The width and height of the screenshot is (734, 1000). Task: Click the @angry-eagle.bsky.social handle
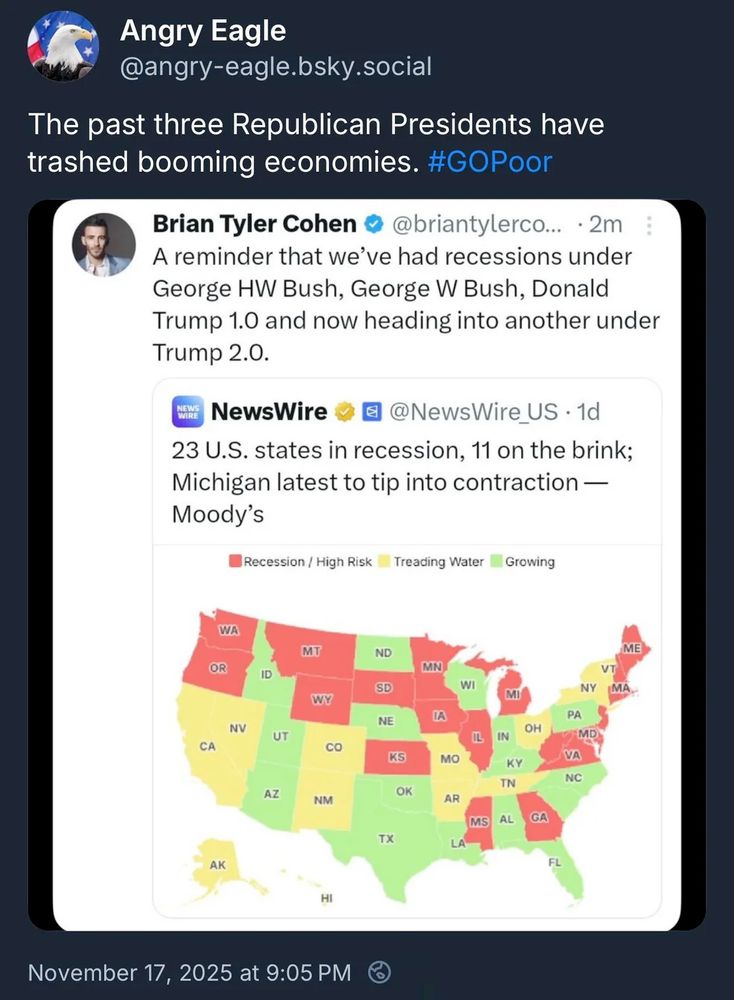click(x=275, y=67)
